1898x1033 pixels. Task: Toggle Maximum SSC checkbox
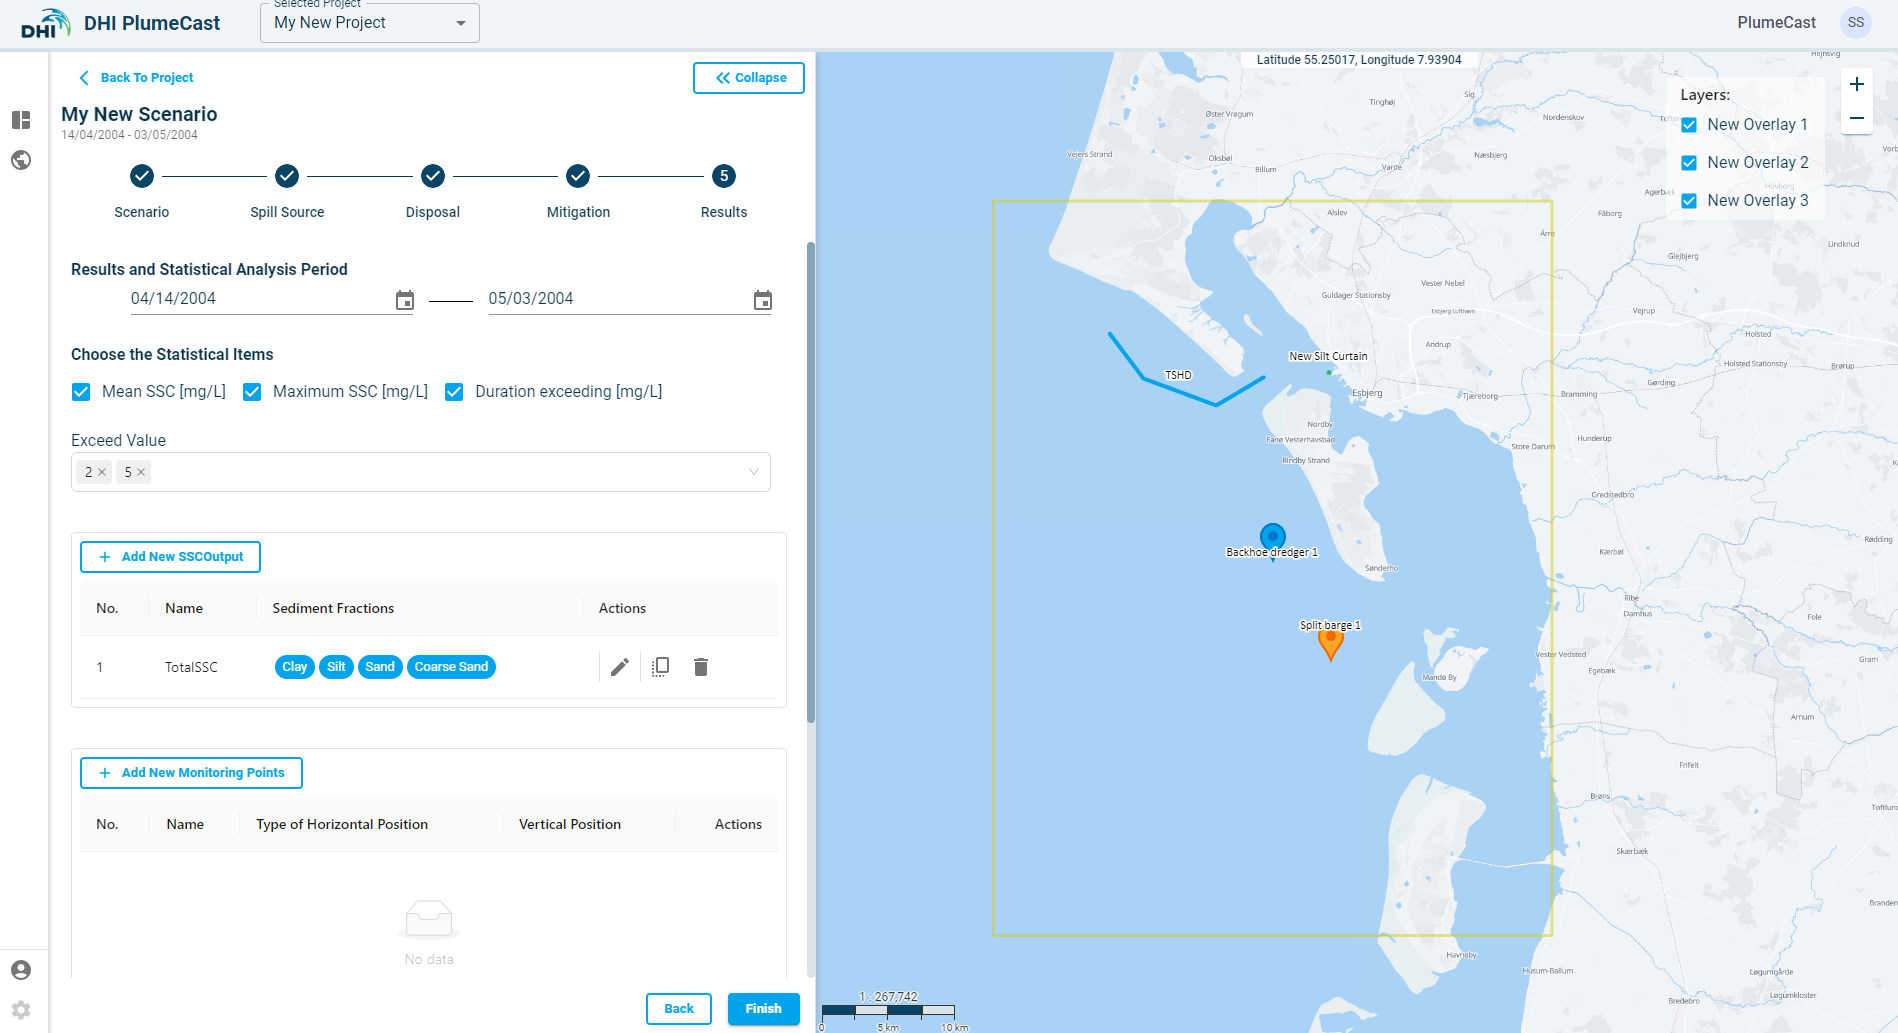tap(253, 392)
